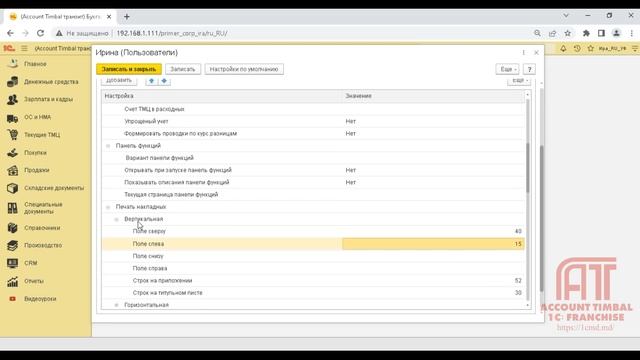
Task: Click the Записать button
Action: point(183,69)
